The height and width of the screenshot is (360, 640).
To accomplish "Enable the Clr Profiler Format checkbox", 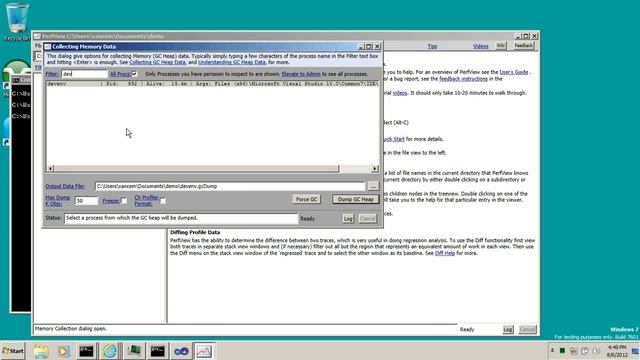I will coord(162,201).
